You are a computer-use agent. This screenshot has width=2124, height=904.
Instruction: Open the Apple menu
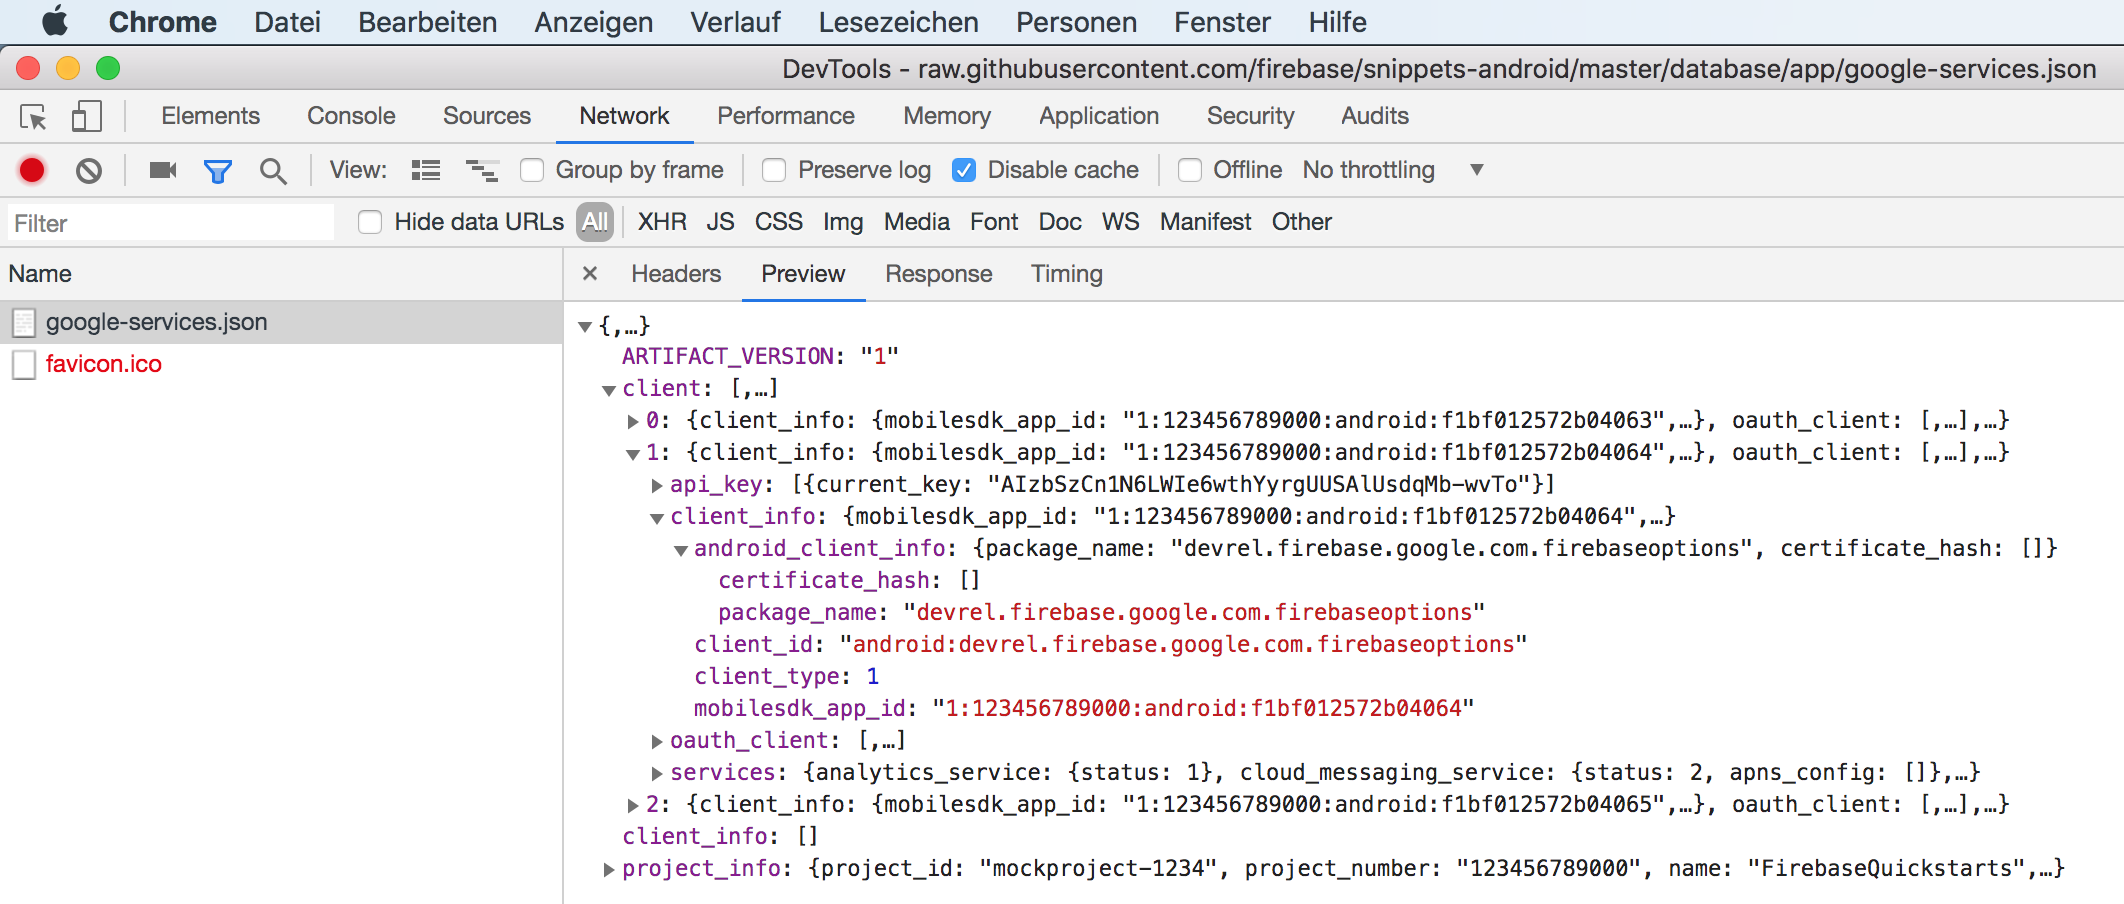coord(54,21)
